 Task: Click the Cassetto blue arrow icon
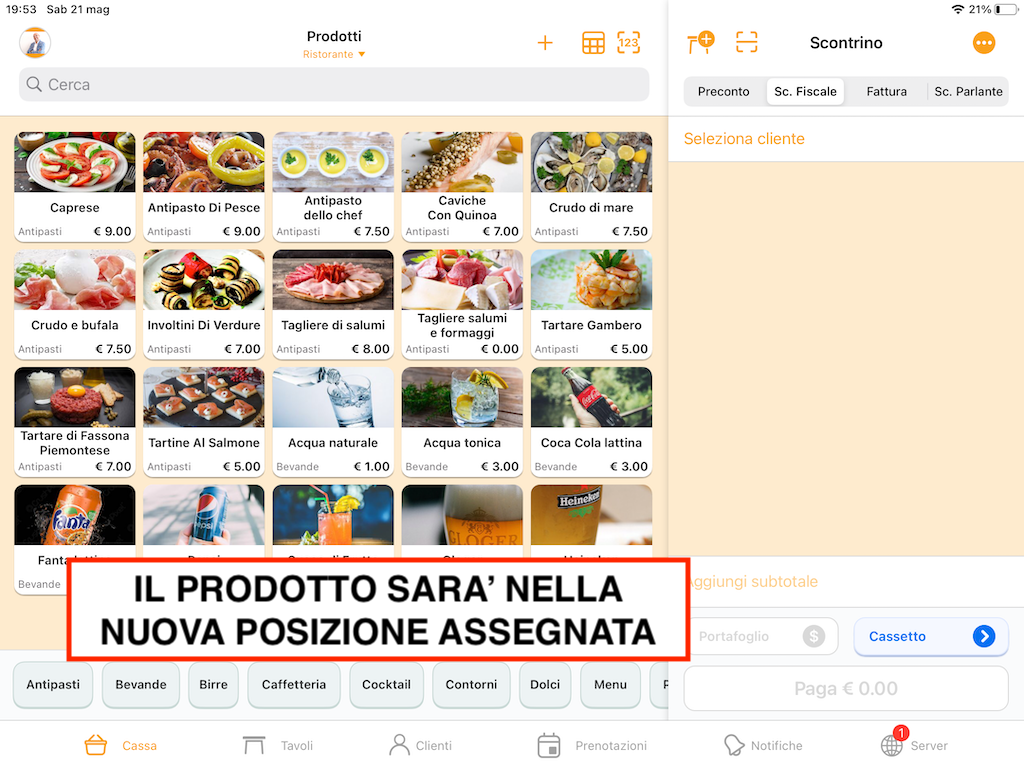click(984, 636)
